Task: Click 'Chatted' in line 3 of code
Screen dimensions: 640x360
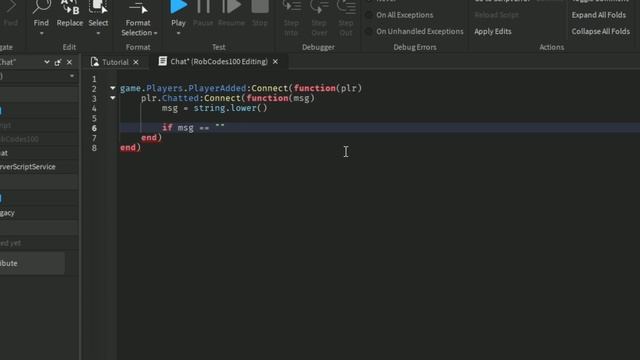Action: pos(180,98)
